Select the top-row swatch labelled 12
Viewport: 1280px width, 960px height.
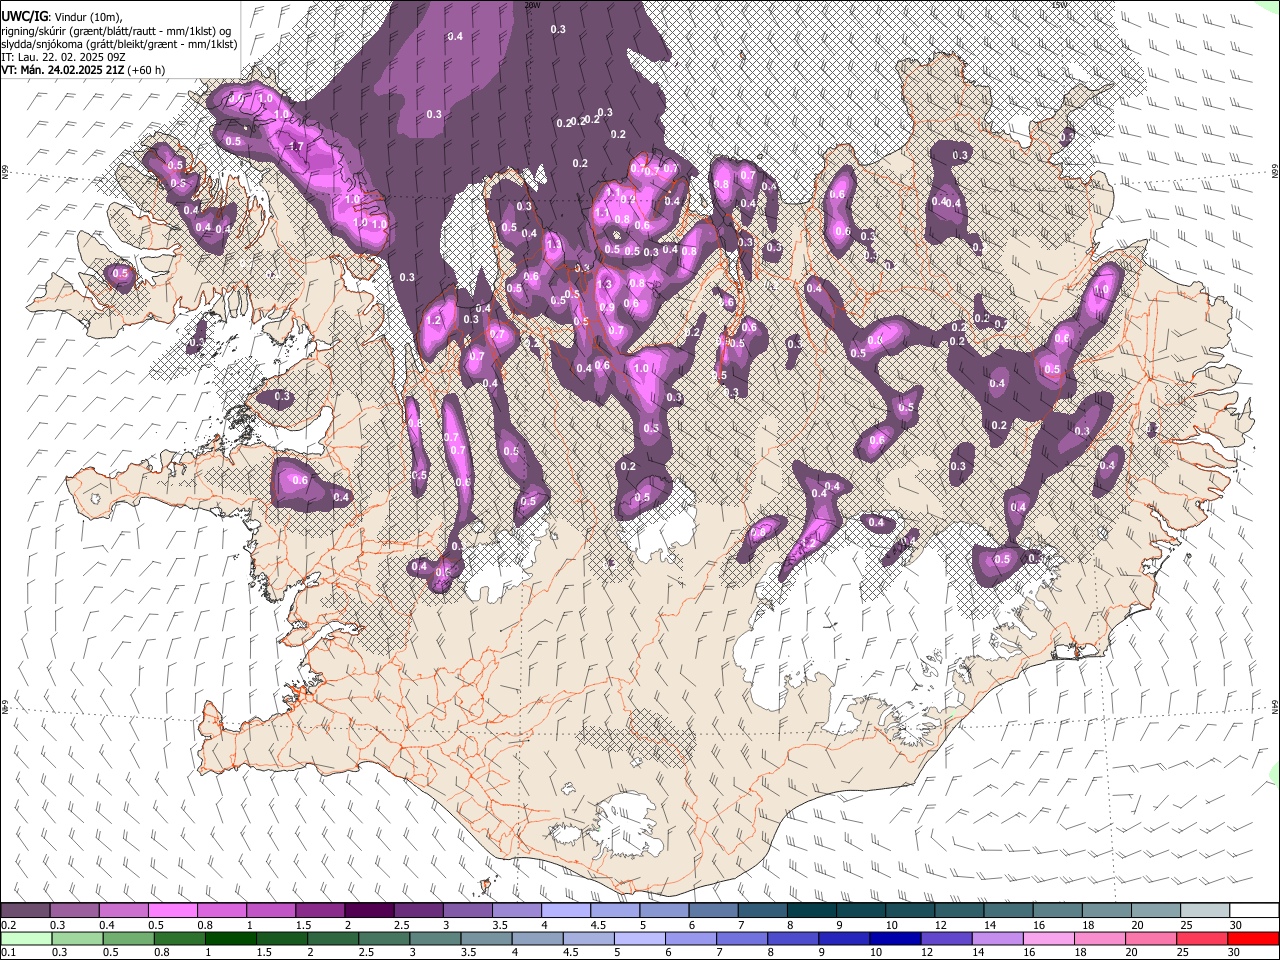959,910
